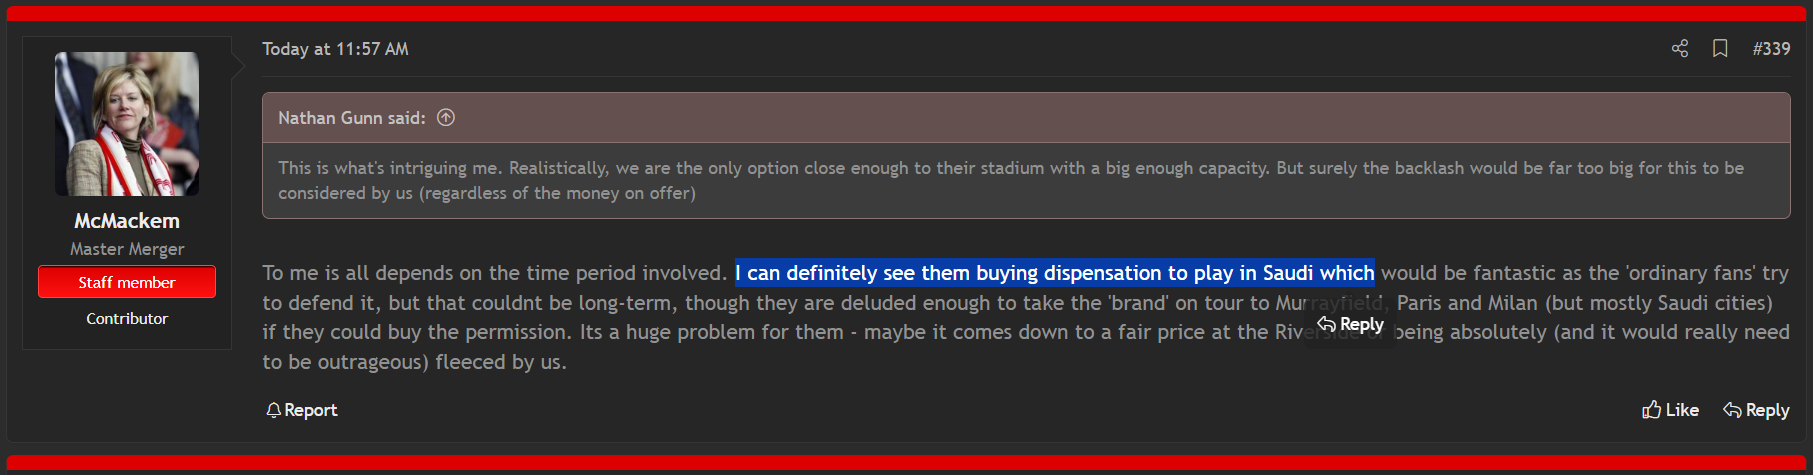Click the Nathan Gunn said quote header

[x=352, y=118]
